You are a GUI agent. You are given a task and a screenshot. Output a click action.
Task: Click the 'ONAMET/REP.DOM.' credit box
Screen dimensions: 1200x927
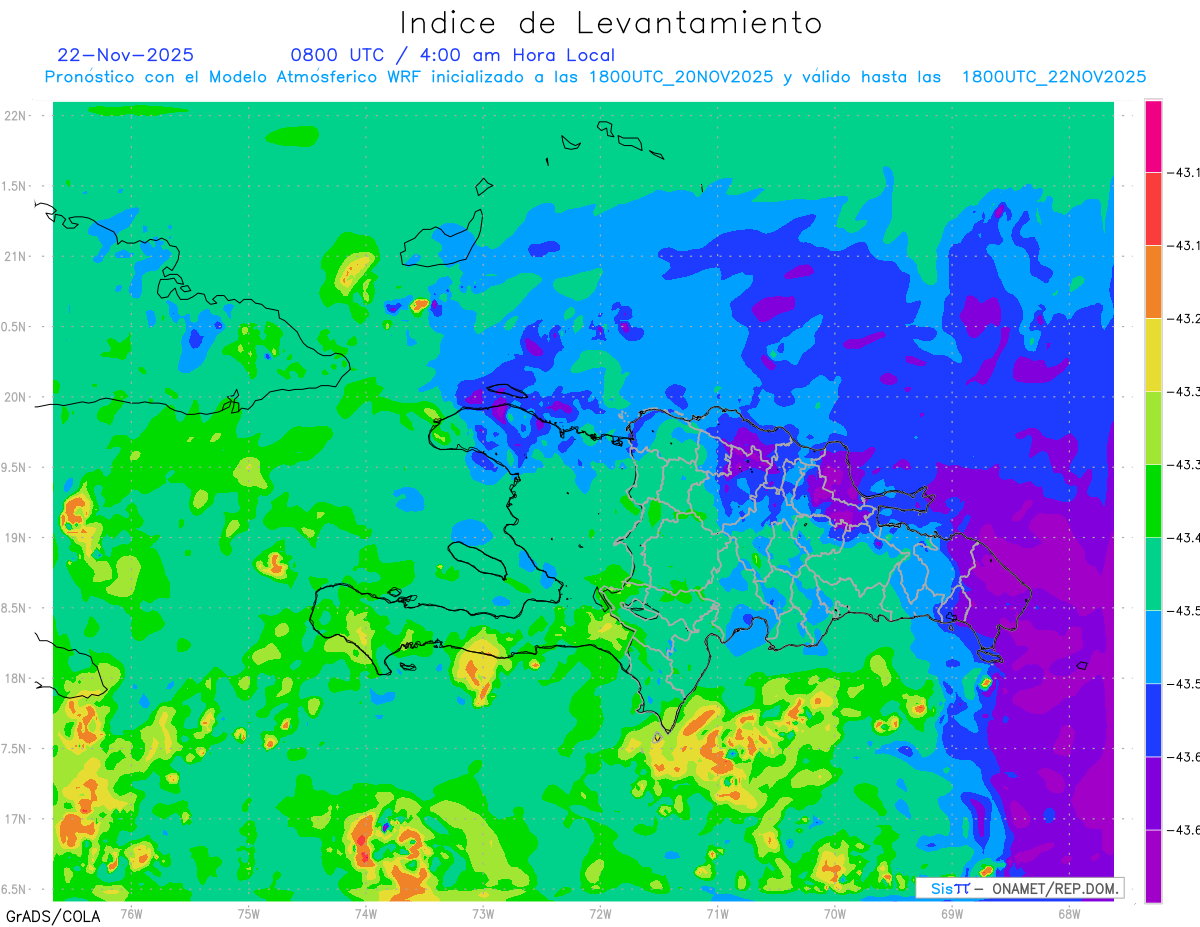click(x=1019, y=888)
